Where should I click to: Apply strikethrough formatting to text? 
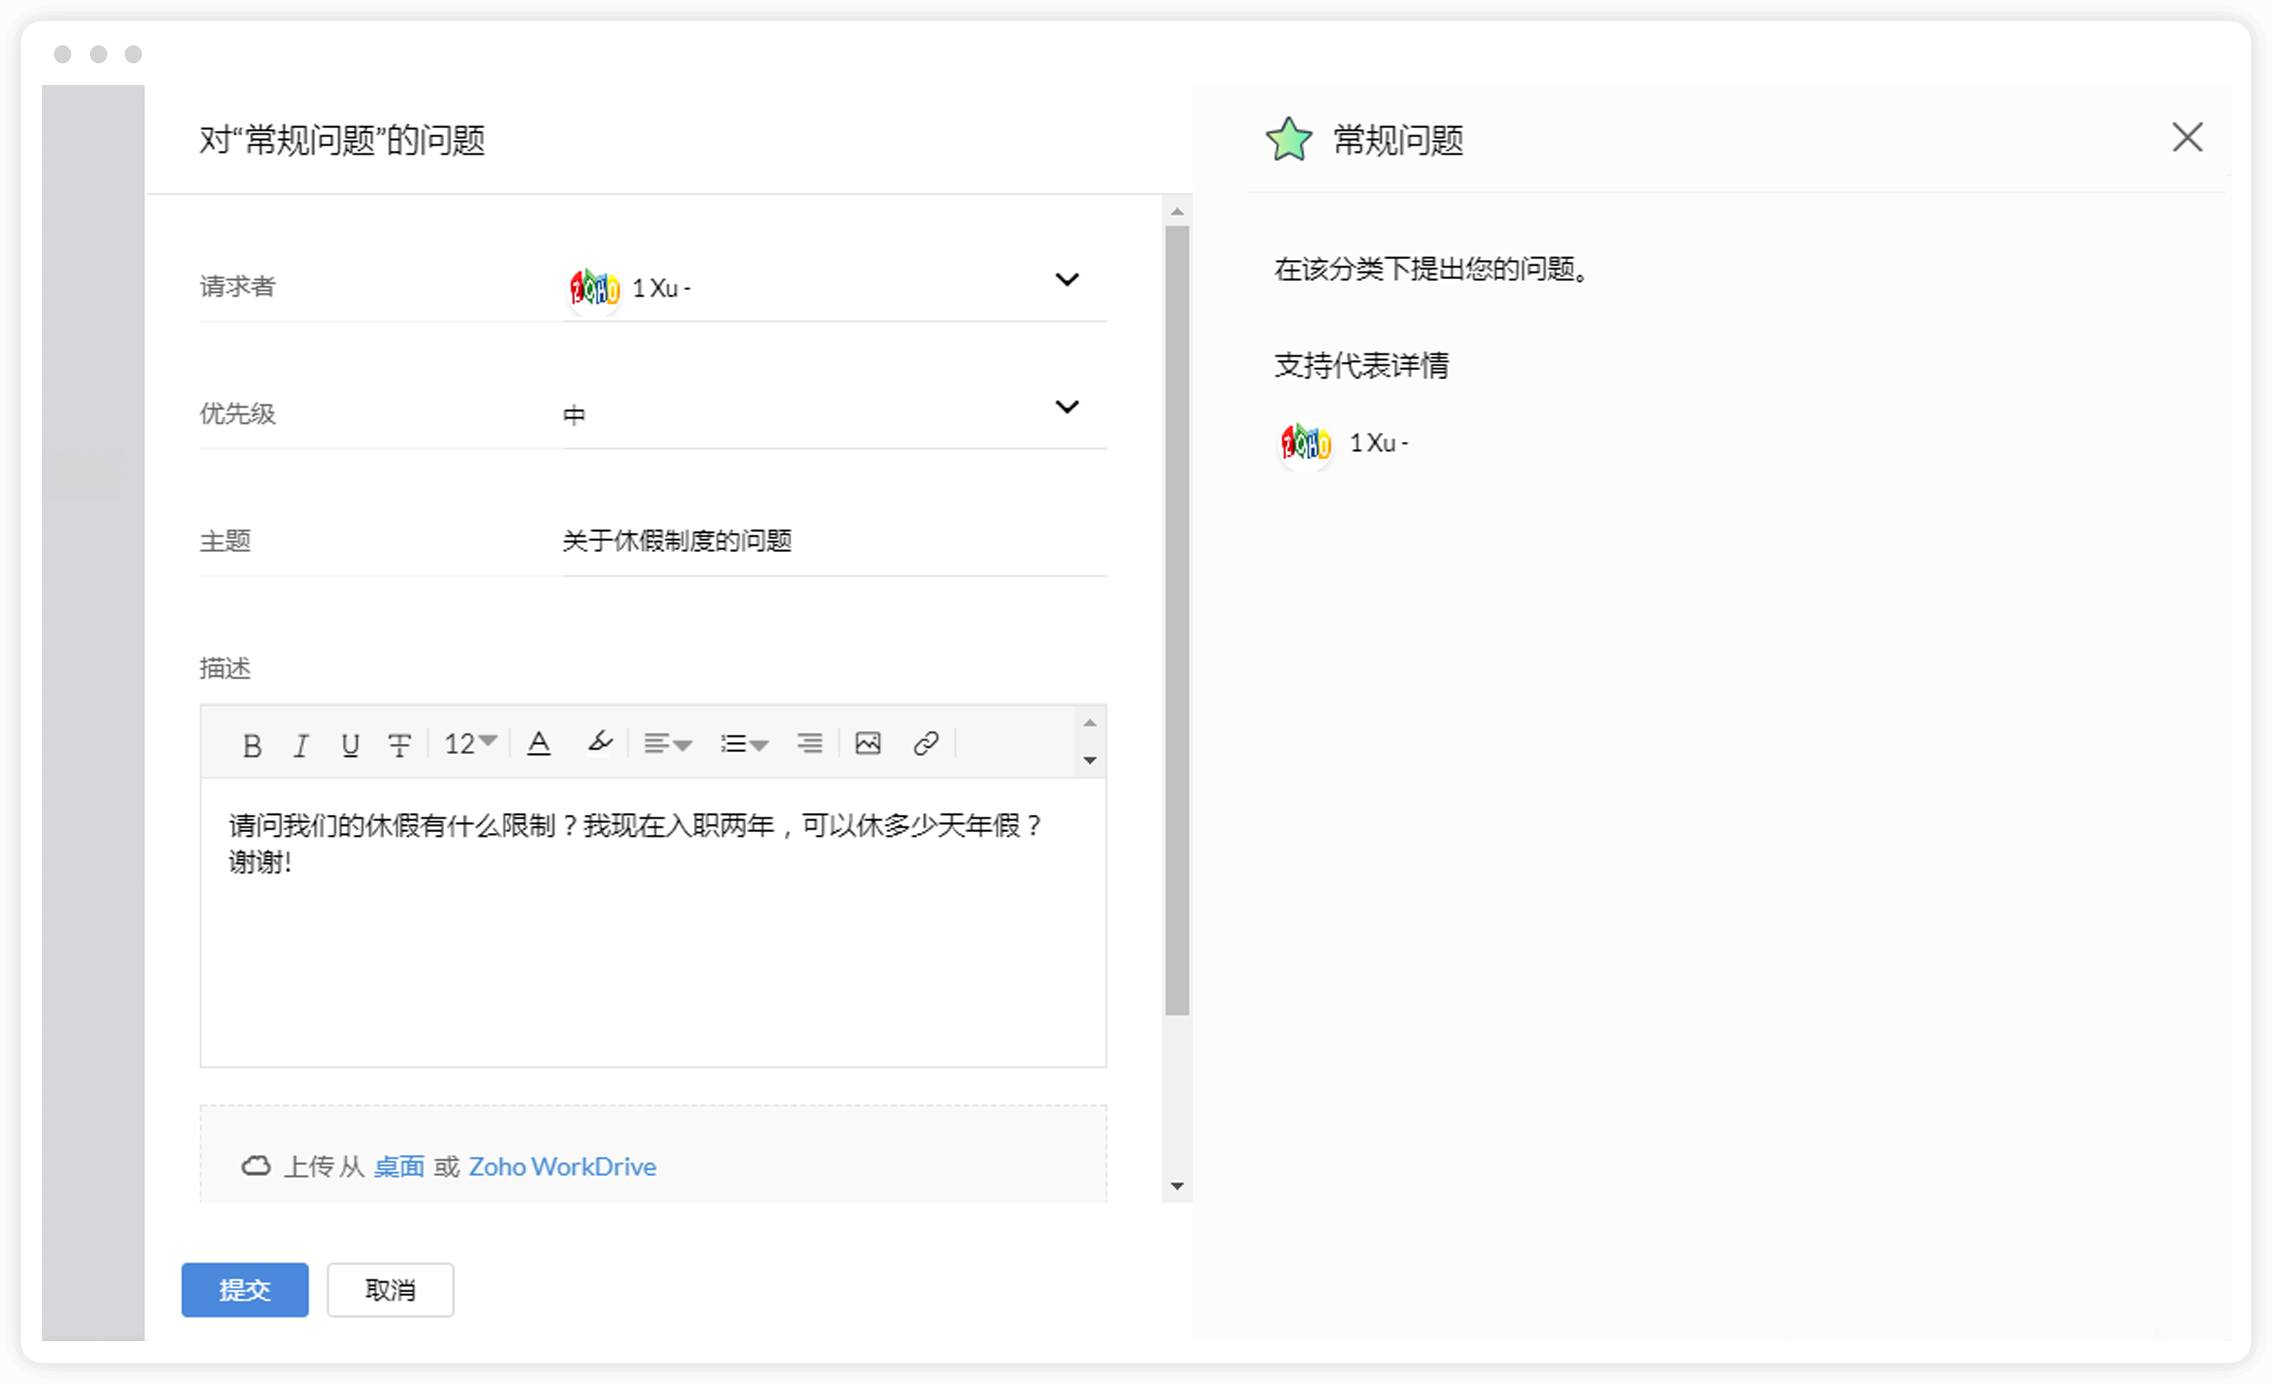pyautogui.click(x=399, y=745)
